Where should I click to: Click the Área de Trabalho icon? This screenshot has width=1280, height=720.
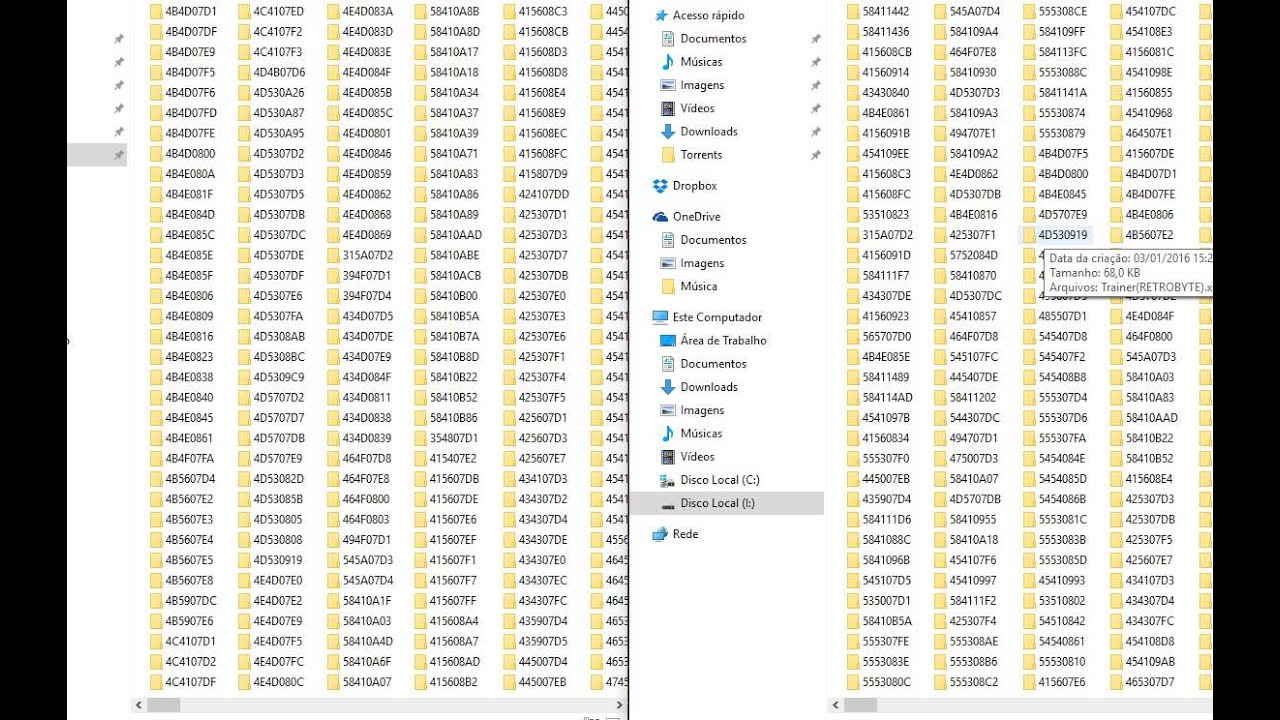pos(669,340)
